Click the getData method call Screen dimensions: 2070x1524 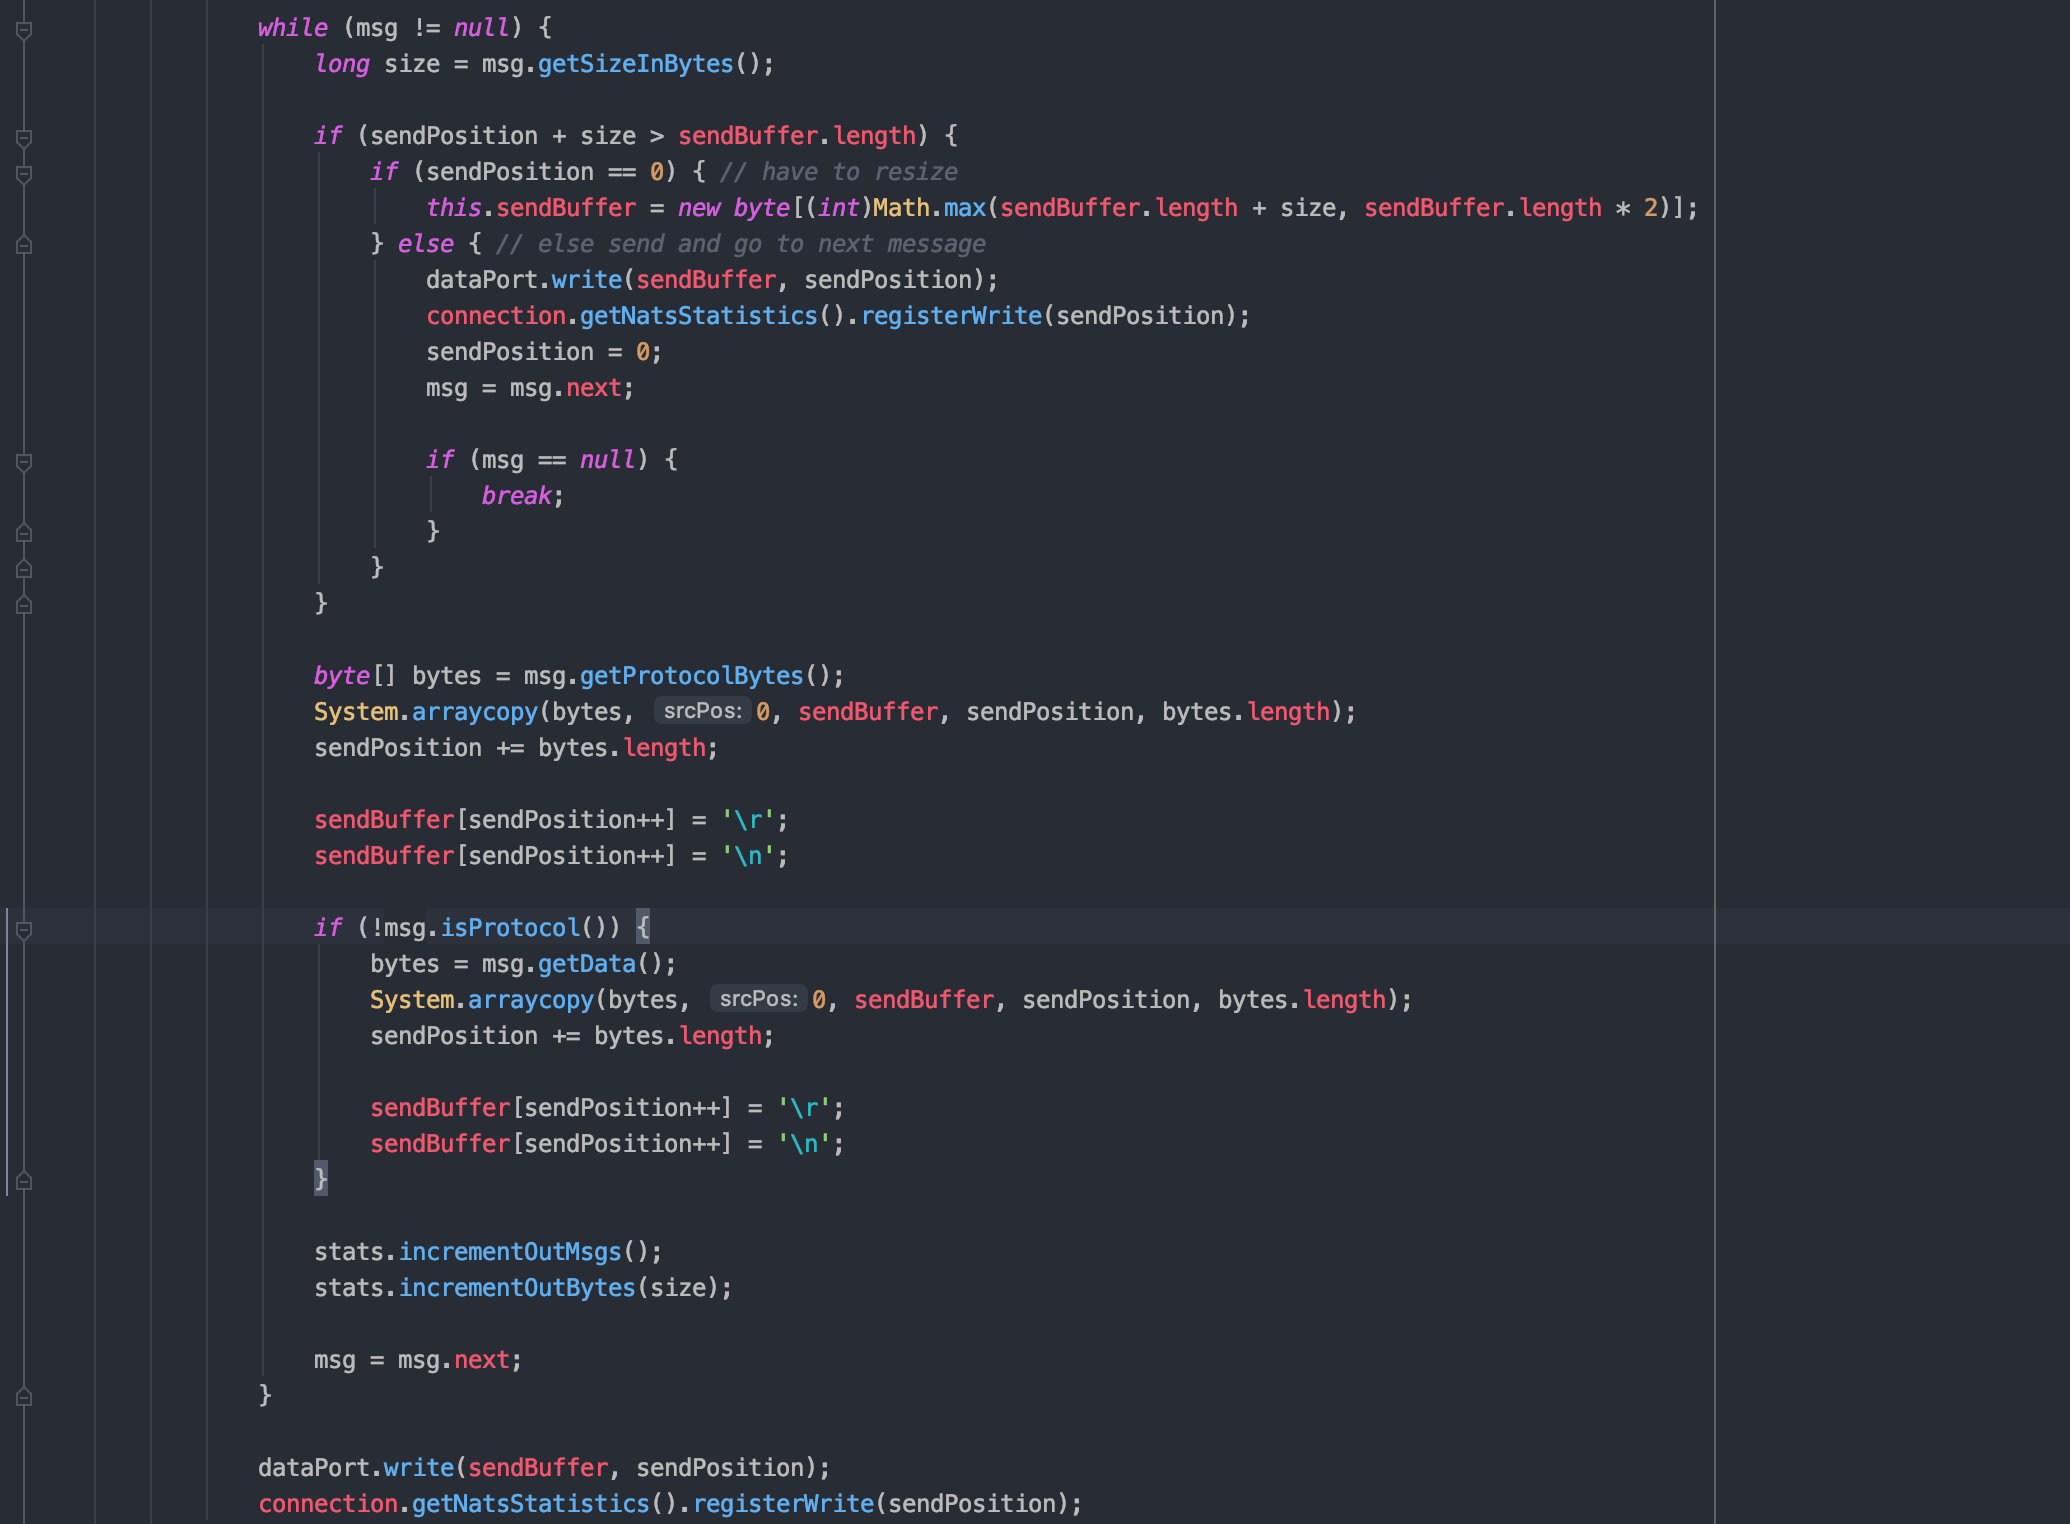[586, 964]
